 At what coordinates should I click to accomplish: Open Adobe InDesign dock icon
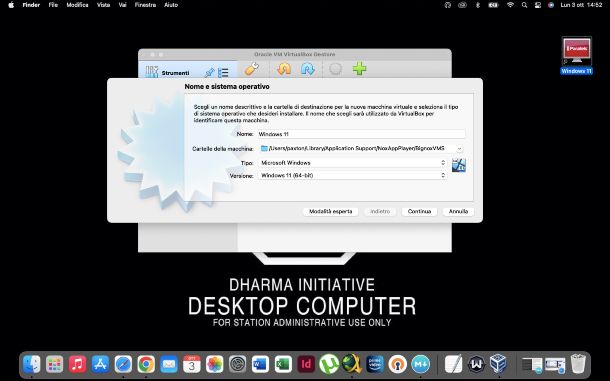[306, 364]
